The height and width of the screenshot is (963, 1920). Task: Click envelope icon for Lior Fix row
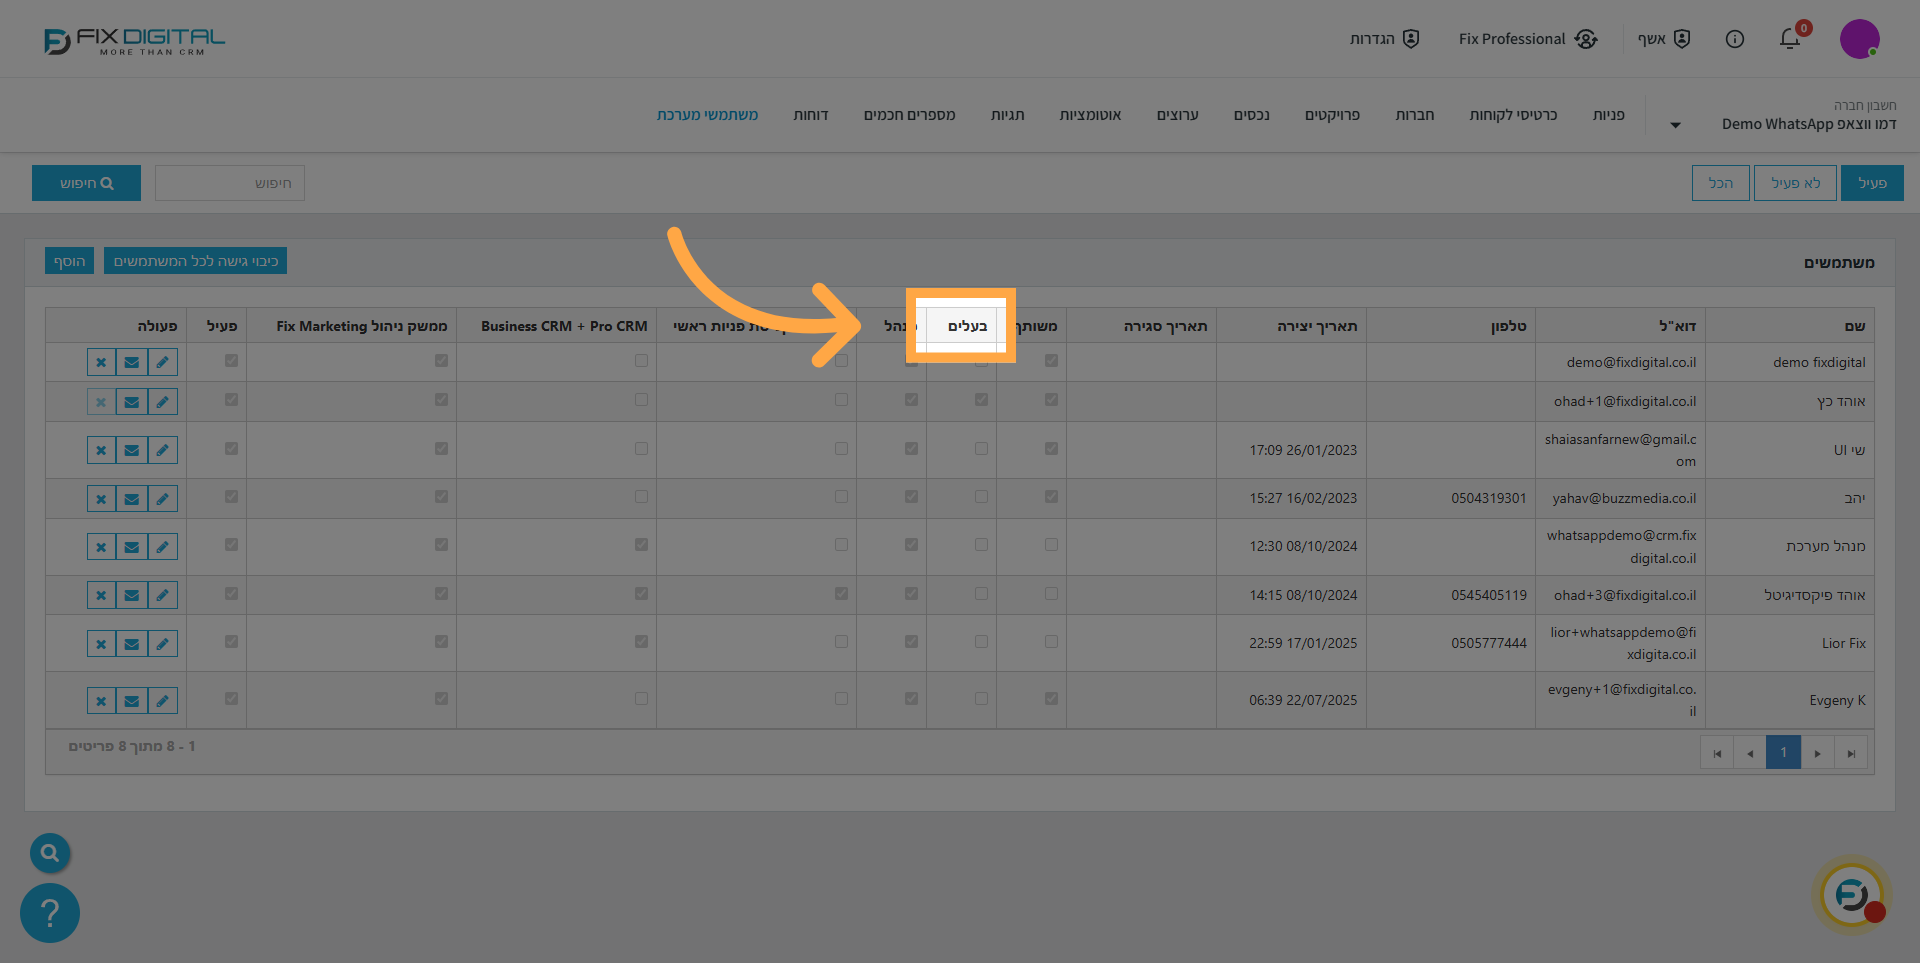pyautogui.click(x=132, y=644)
